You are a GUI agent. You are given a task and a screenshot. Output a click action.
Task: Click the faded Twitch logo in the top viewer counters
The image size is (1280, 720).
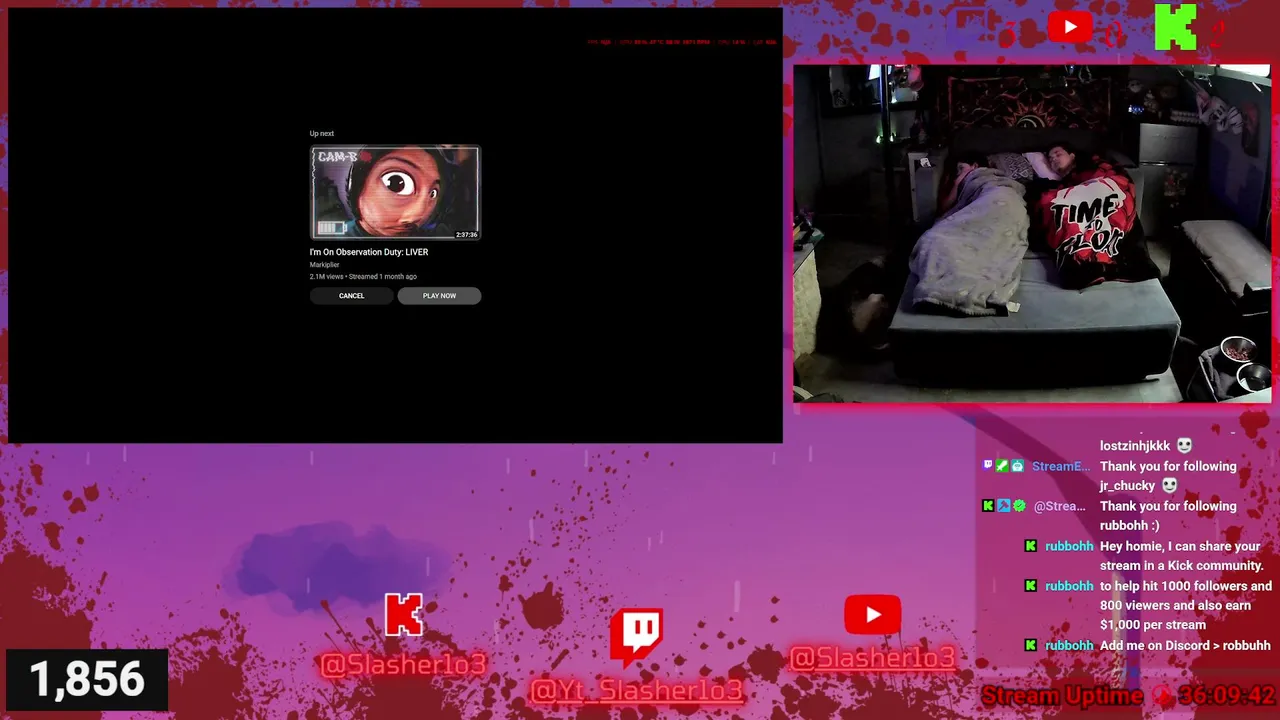(971, 27)
